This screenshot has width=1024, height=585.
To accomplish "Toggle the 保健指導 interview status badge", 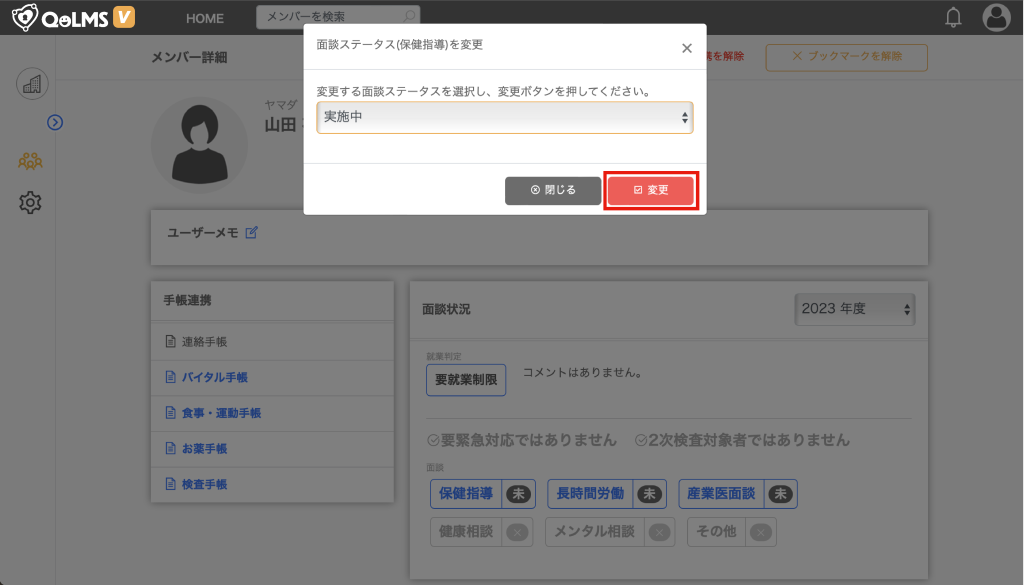I will click(482, 493).
